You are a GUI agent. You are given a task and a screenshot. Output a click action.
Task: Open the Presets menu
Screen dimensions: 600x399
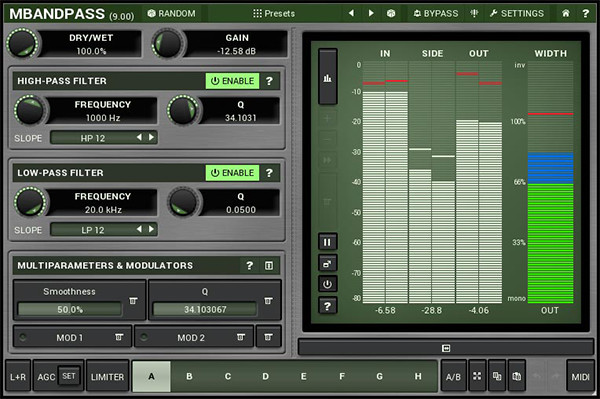(274, 13)
